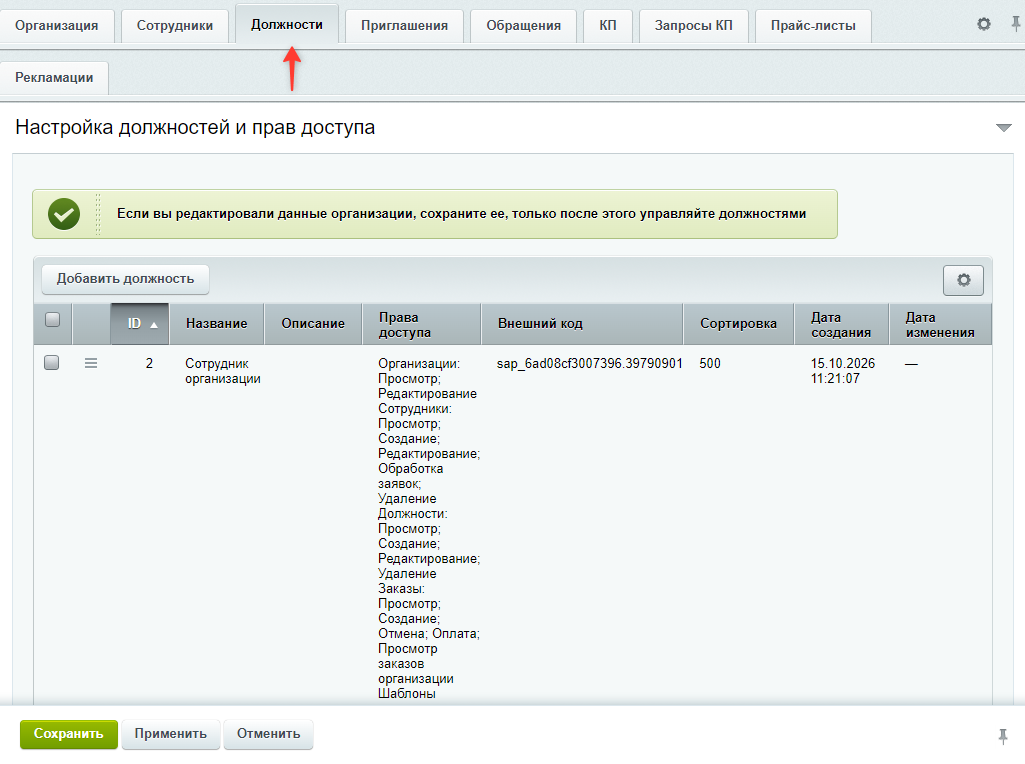Open the Сотрудники tab

point(175,25)
